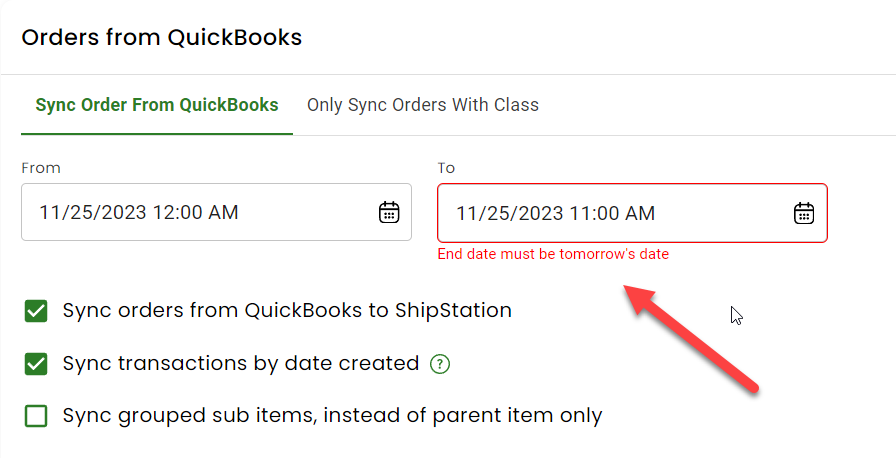Click the 11:00 AM time in To field
Screen dimensions: 896x458
pyautogui.click(x=612, y=214)
